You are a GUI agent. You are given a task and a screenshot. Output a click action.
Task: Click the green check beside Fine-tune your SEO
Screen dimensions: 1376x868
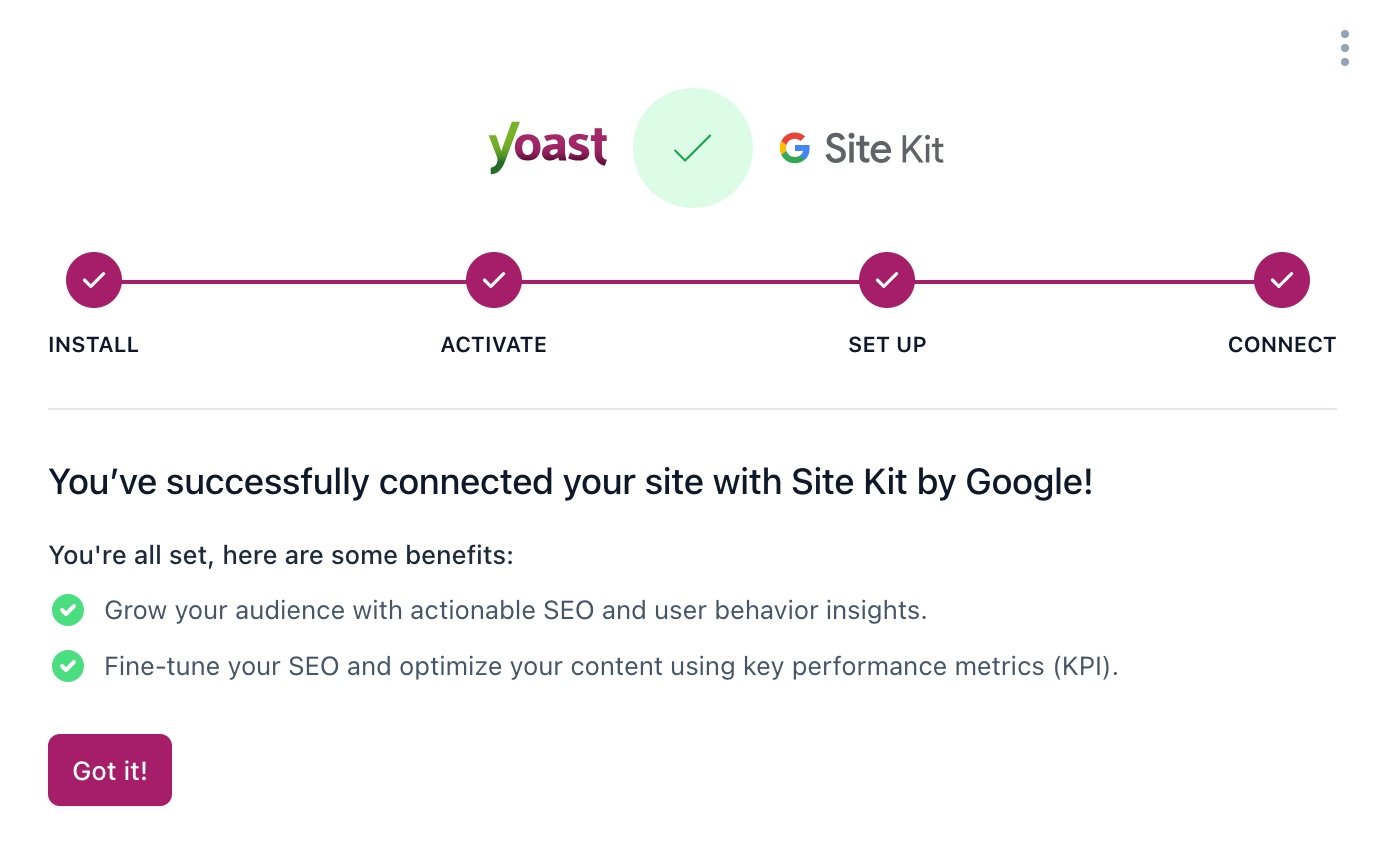coord(68,666)
